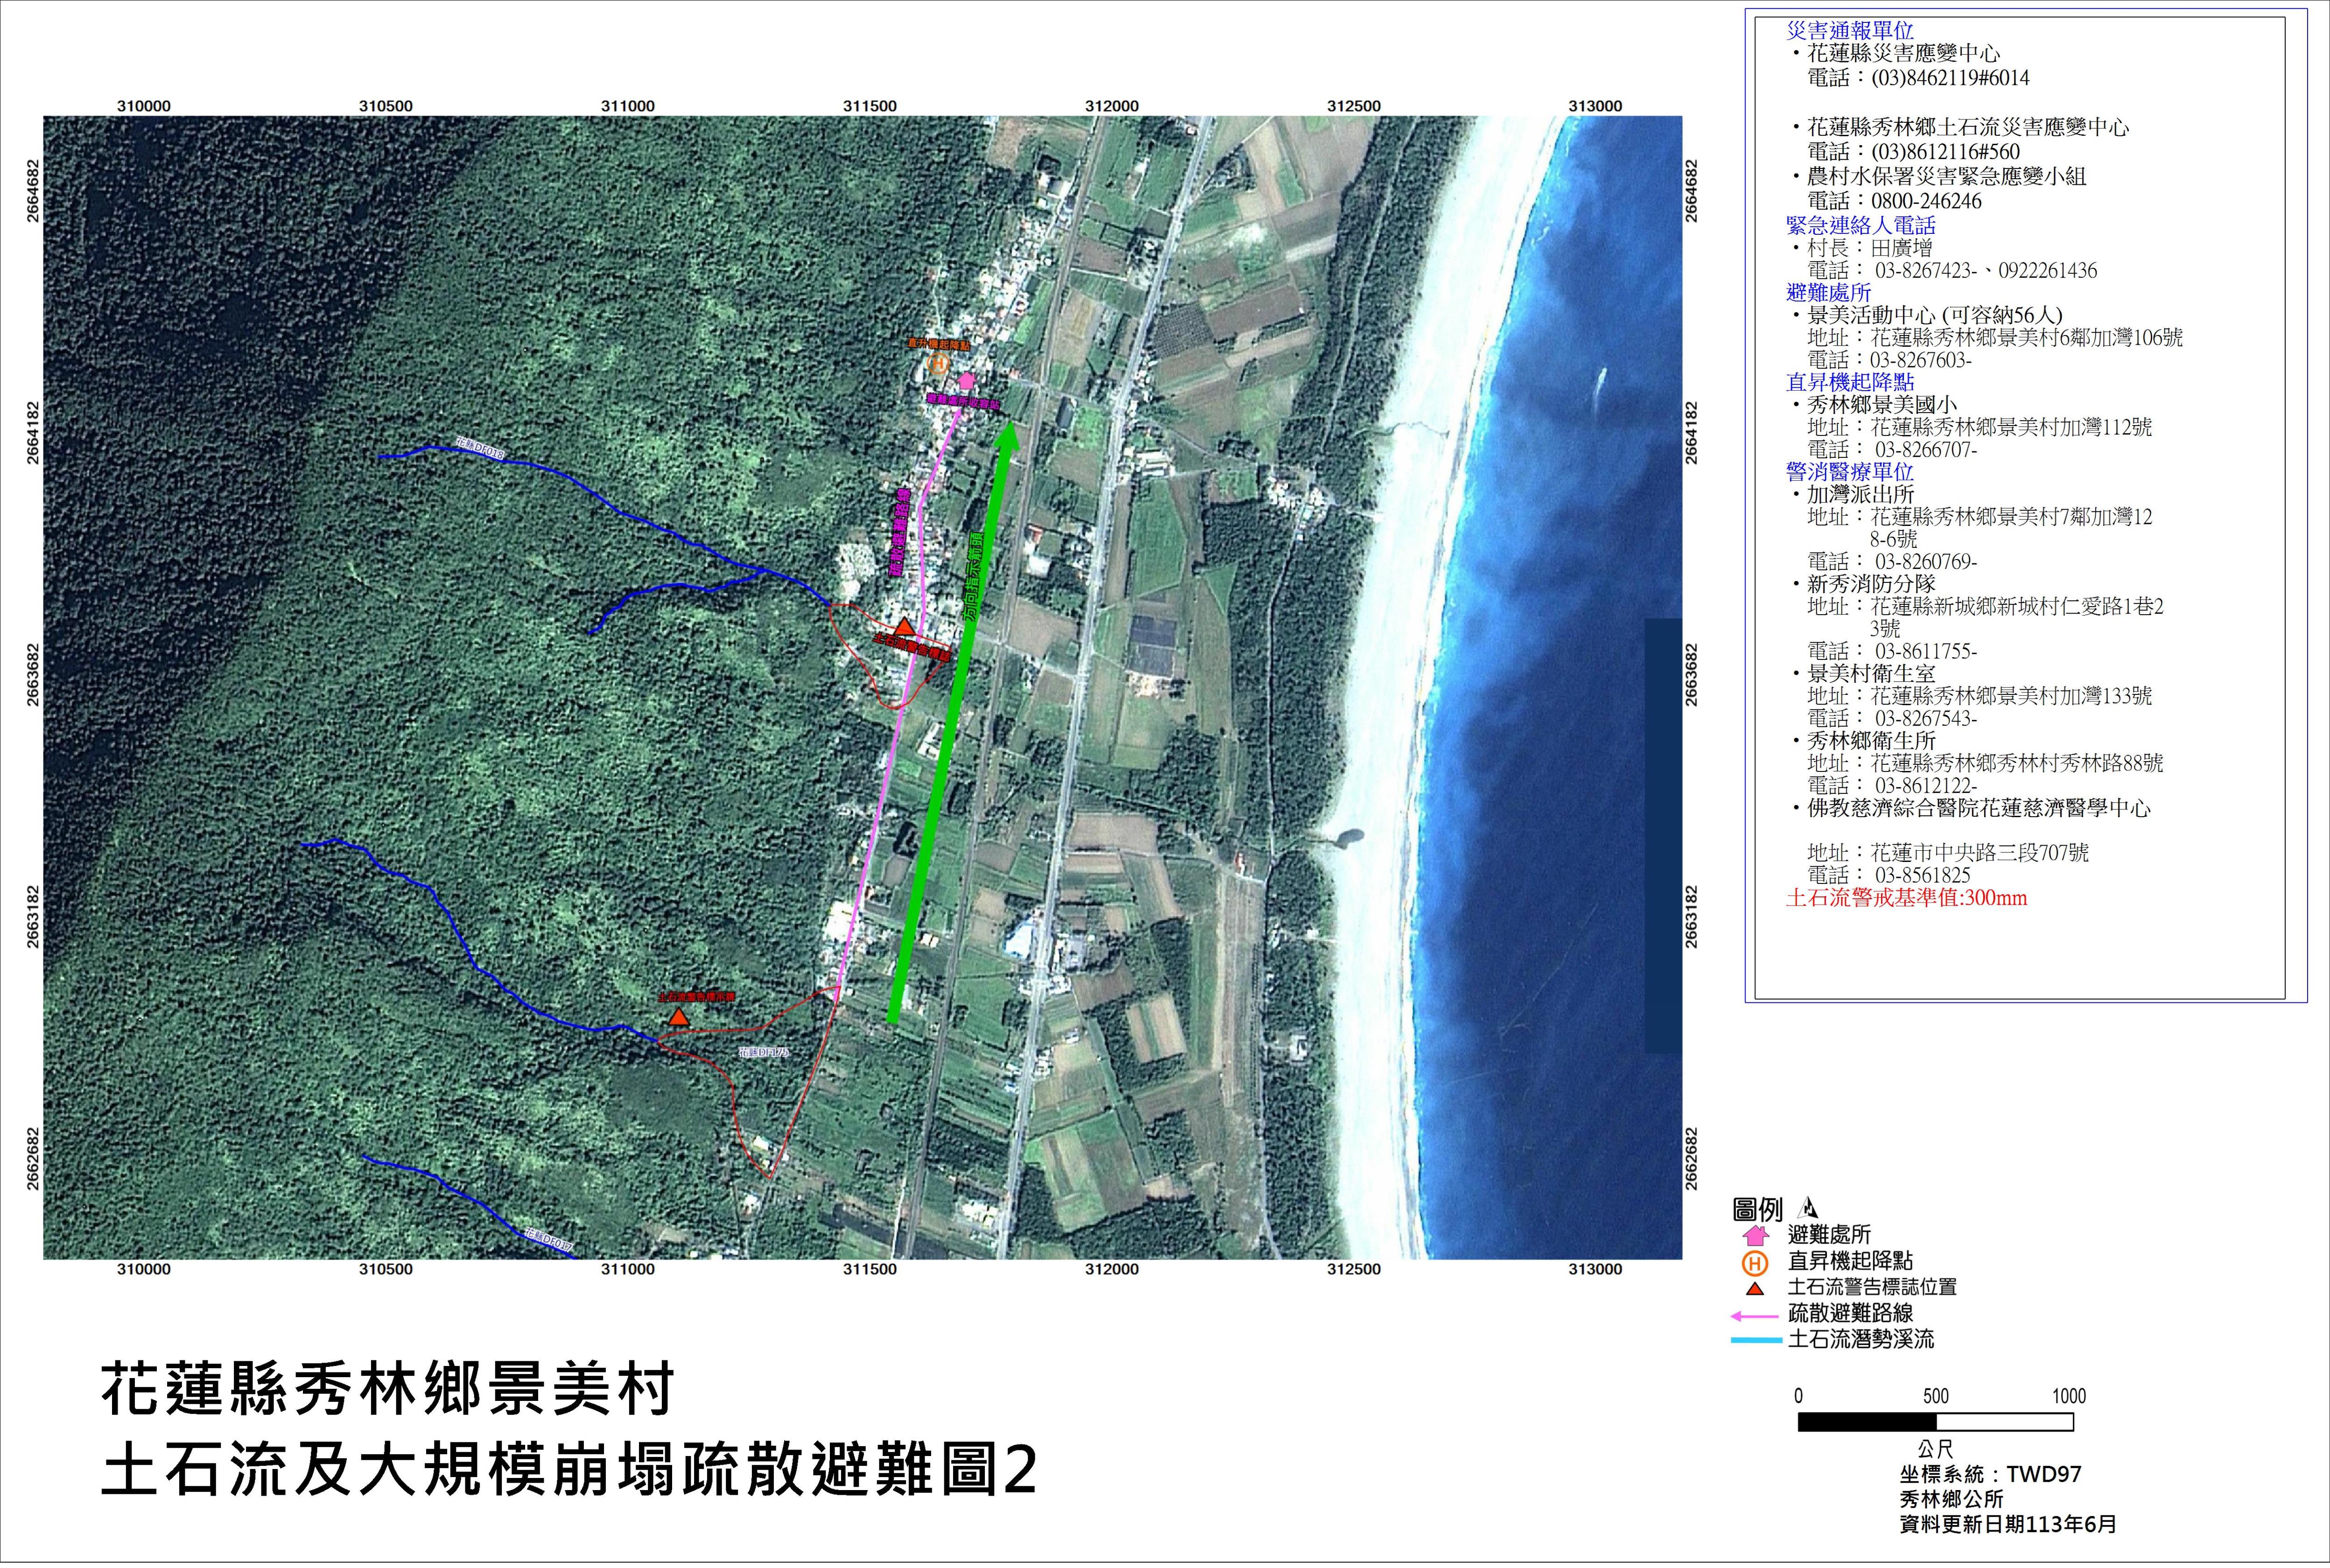2330x1568 pixels.
Task: Click the red 土石流警戒基準值:300mm text
Action: point(1906,898)
